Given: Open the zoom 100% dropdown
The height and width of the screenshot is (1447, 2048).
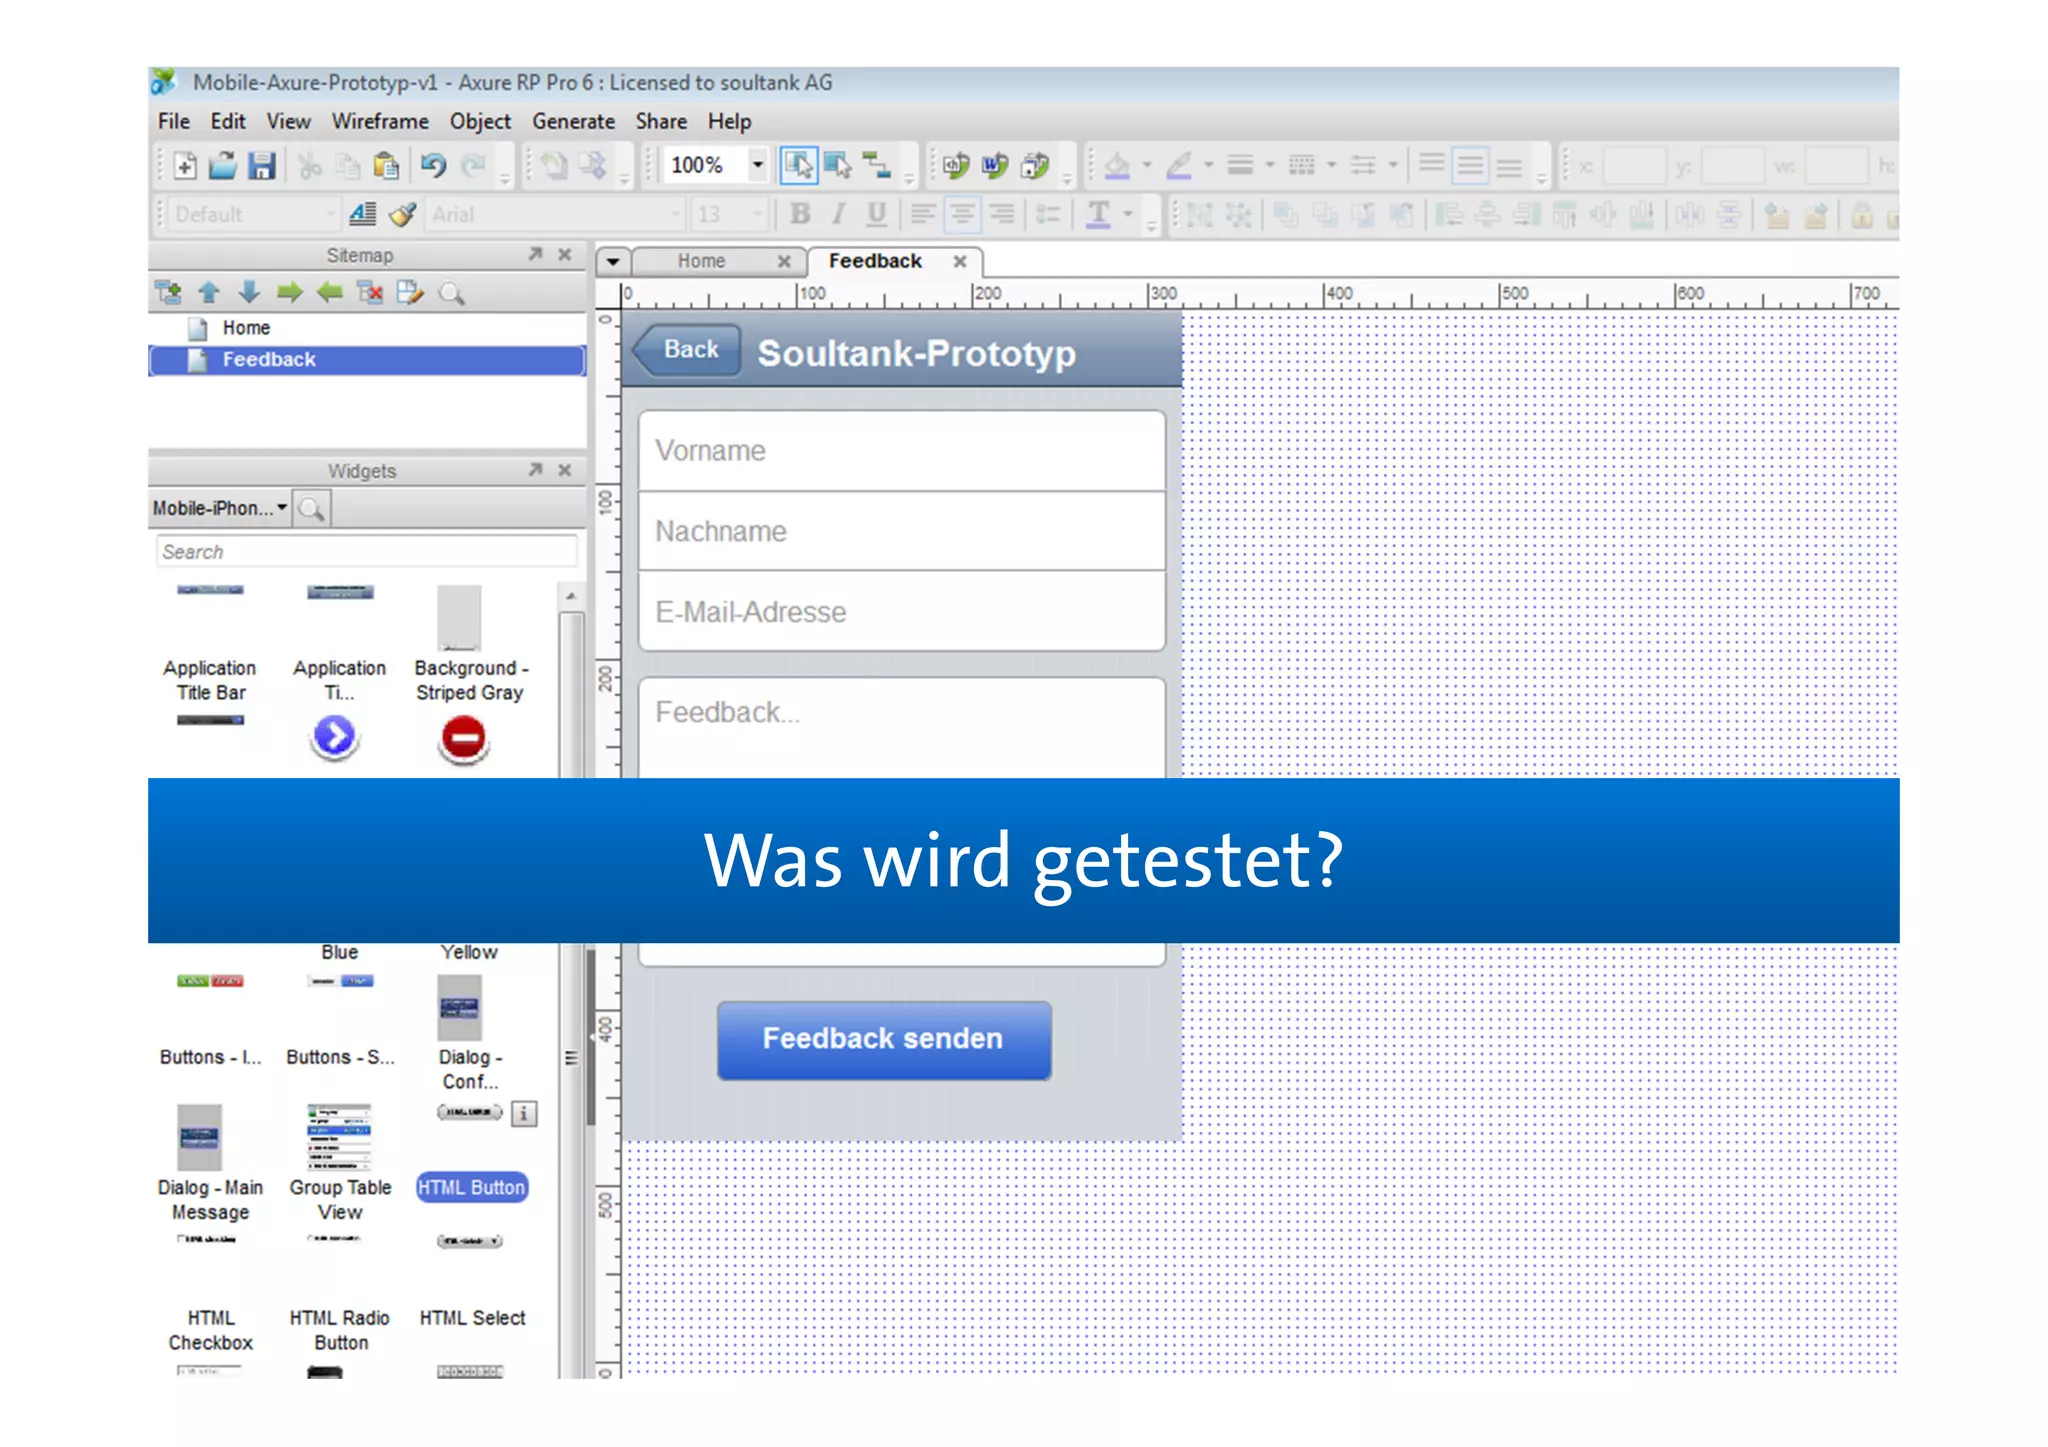Looking at the screenshot, I should (x=758, y=165).
